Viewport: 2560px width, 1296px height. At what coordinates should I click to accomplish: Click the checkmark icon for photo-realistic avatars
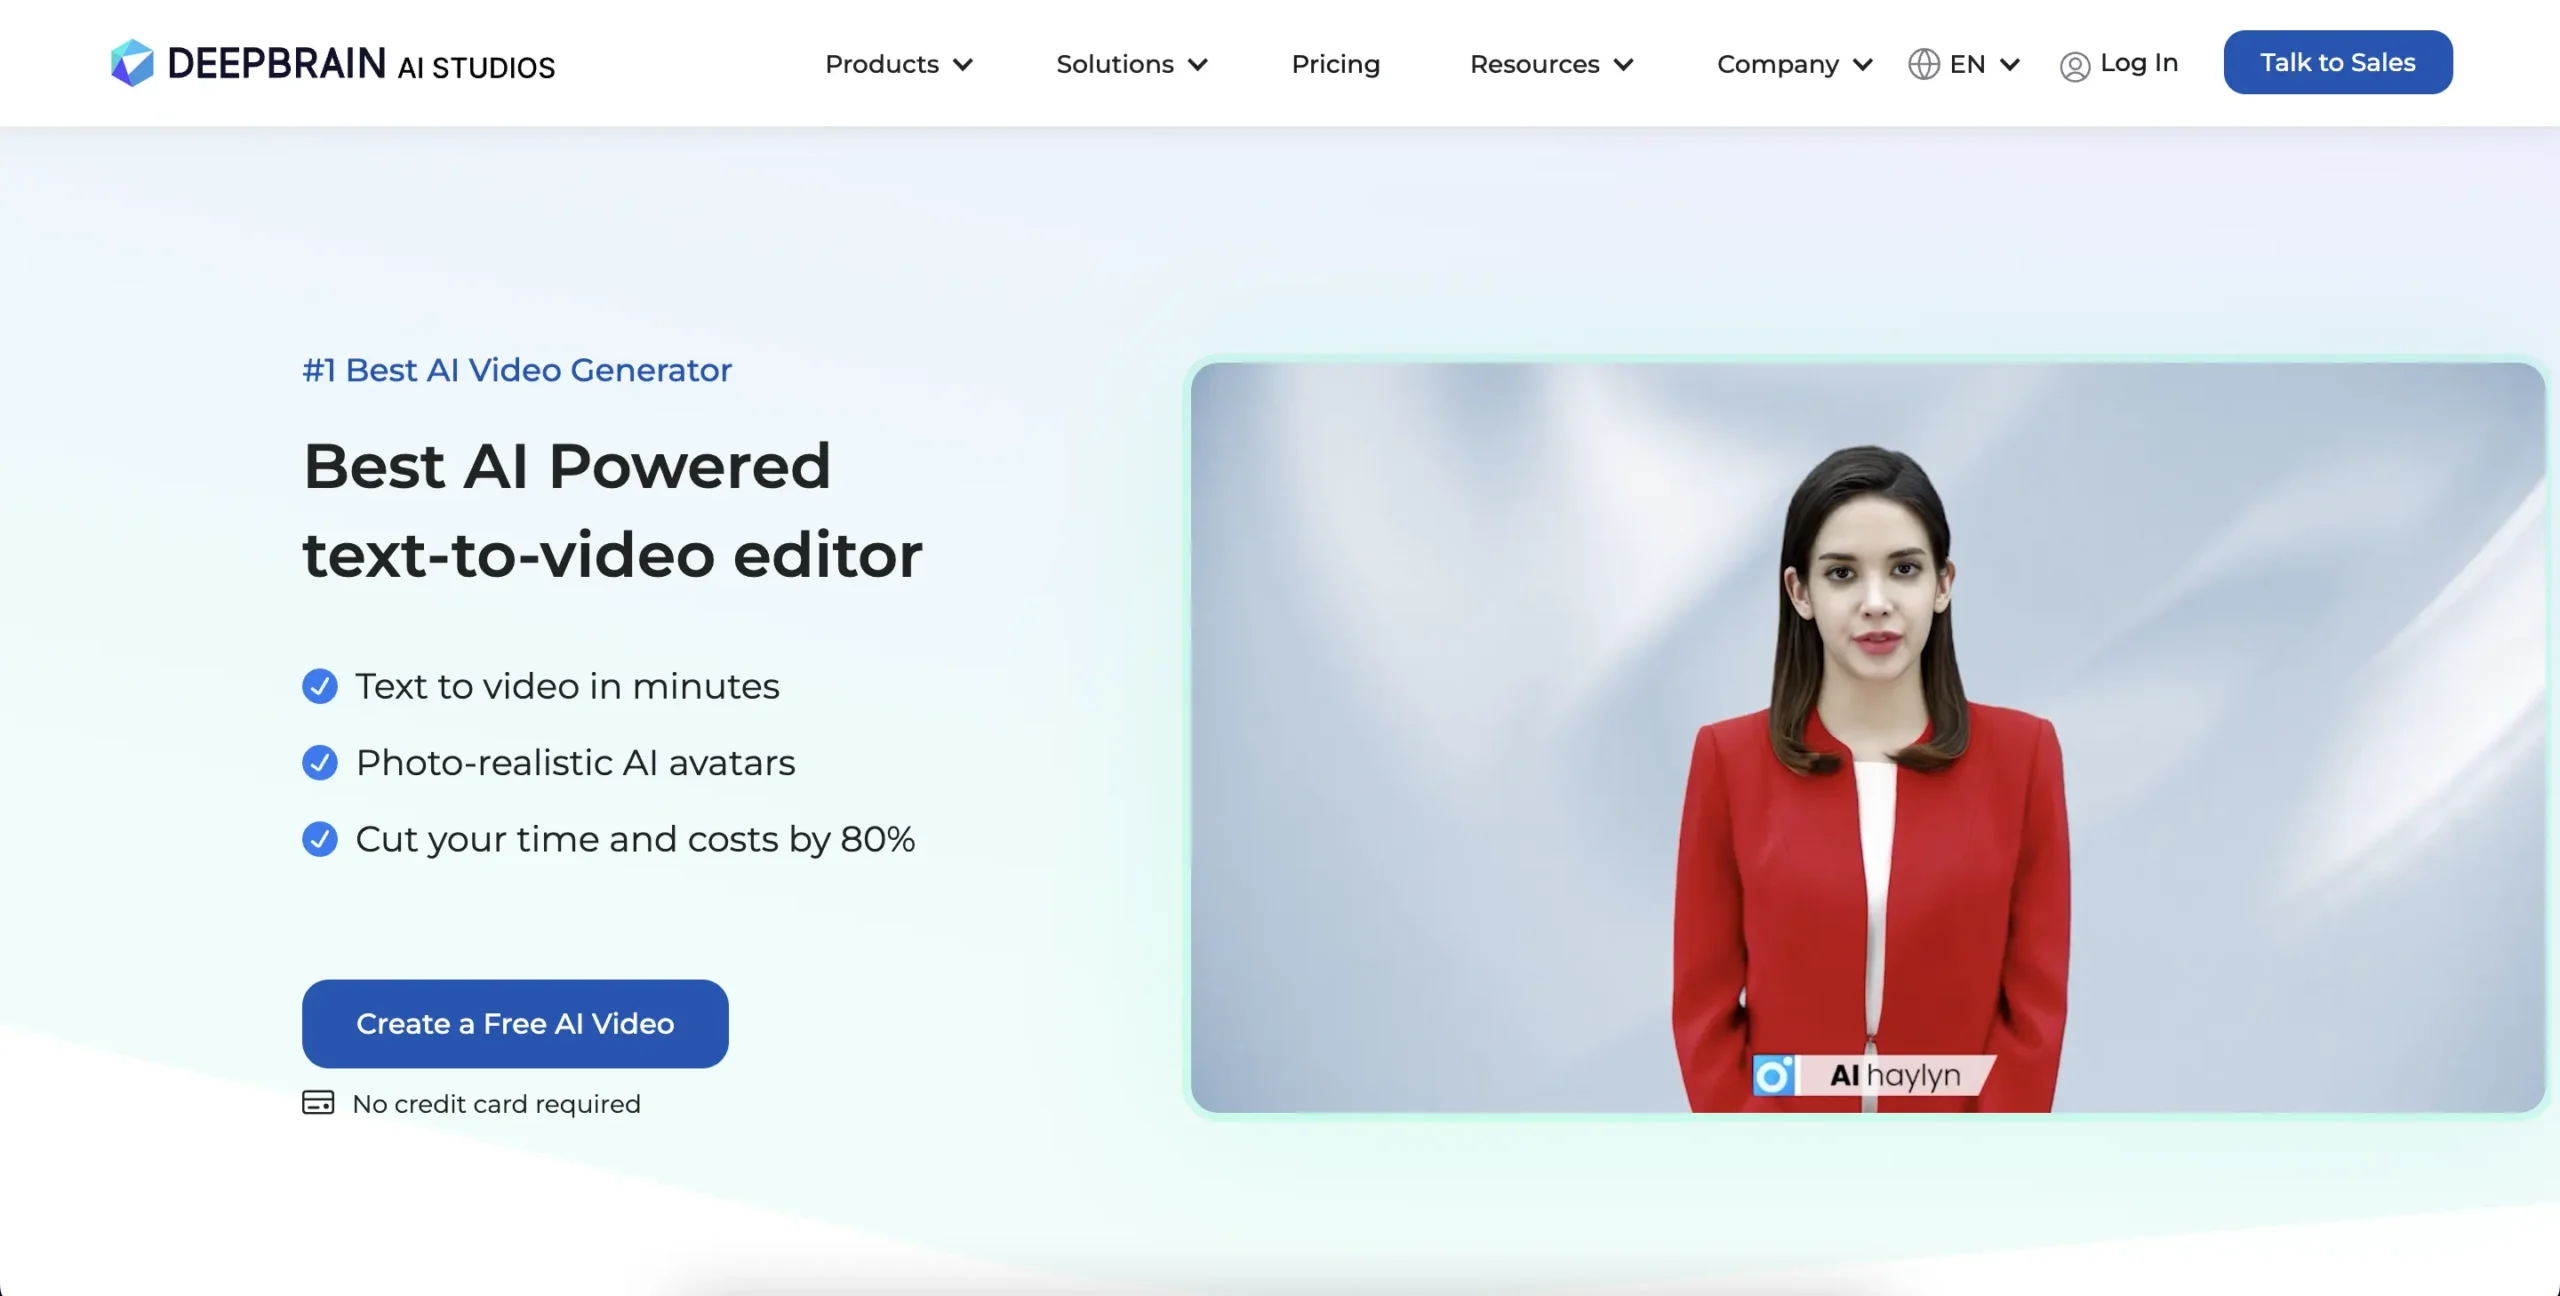coord(319,760)
